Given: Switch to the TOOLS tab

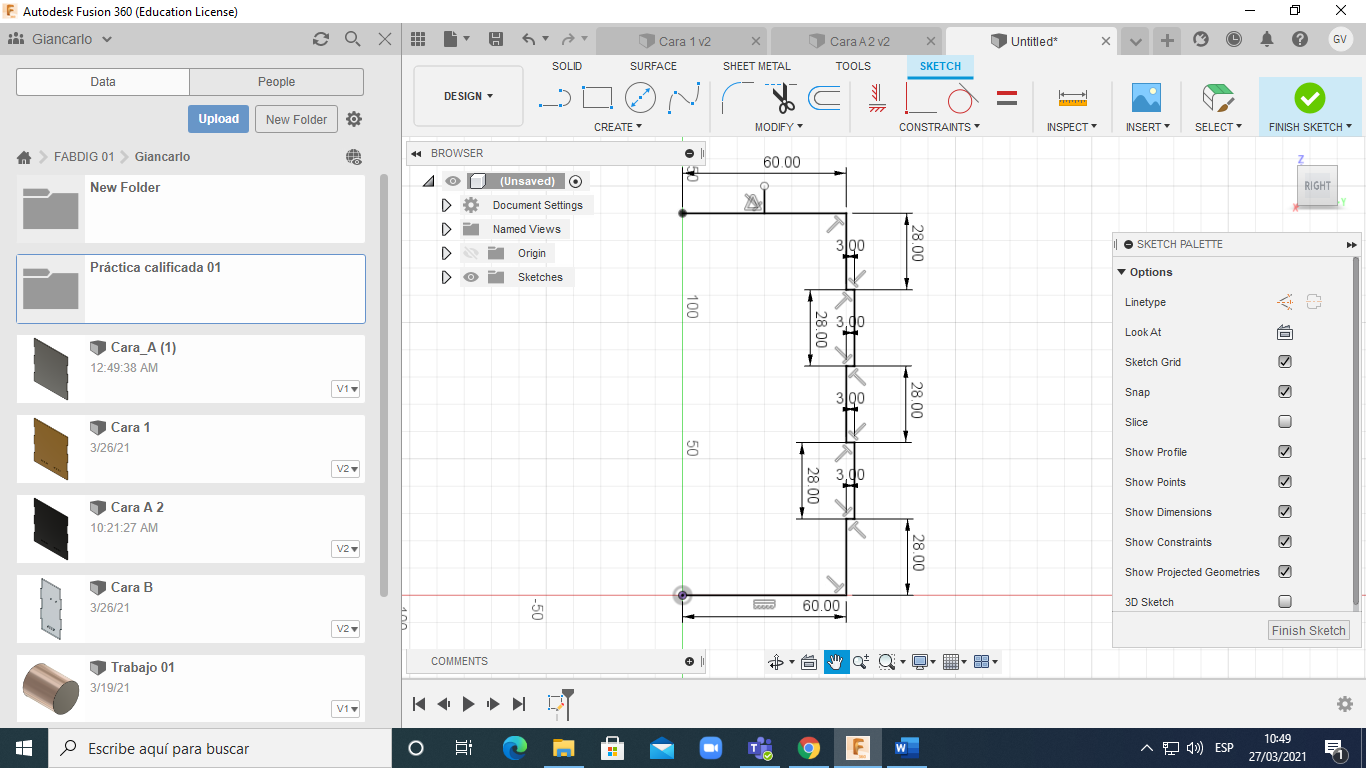Looking at the screenshot, I should 853,66.
